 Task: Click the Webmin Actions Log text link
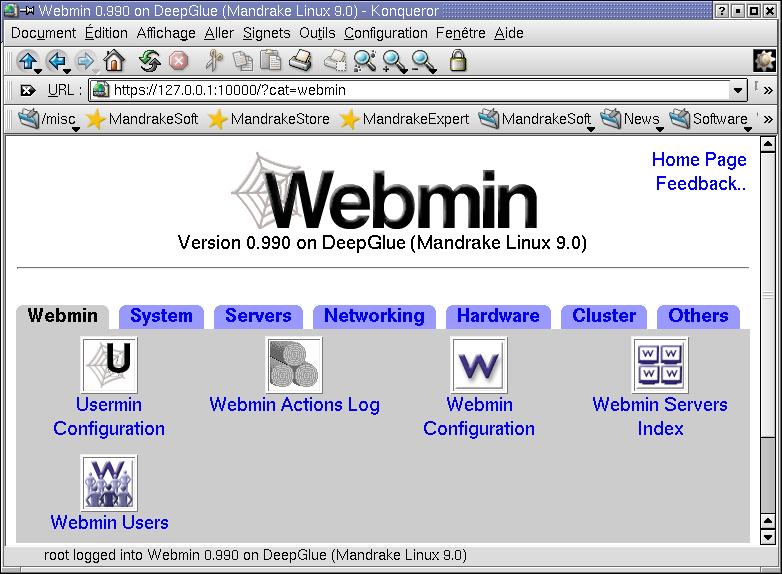[294, 405]
